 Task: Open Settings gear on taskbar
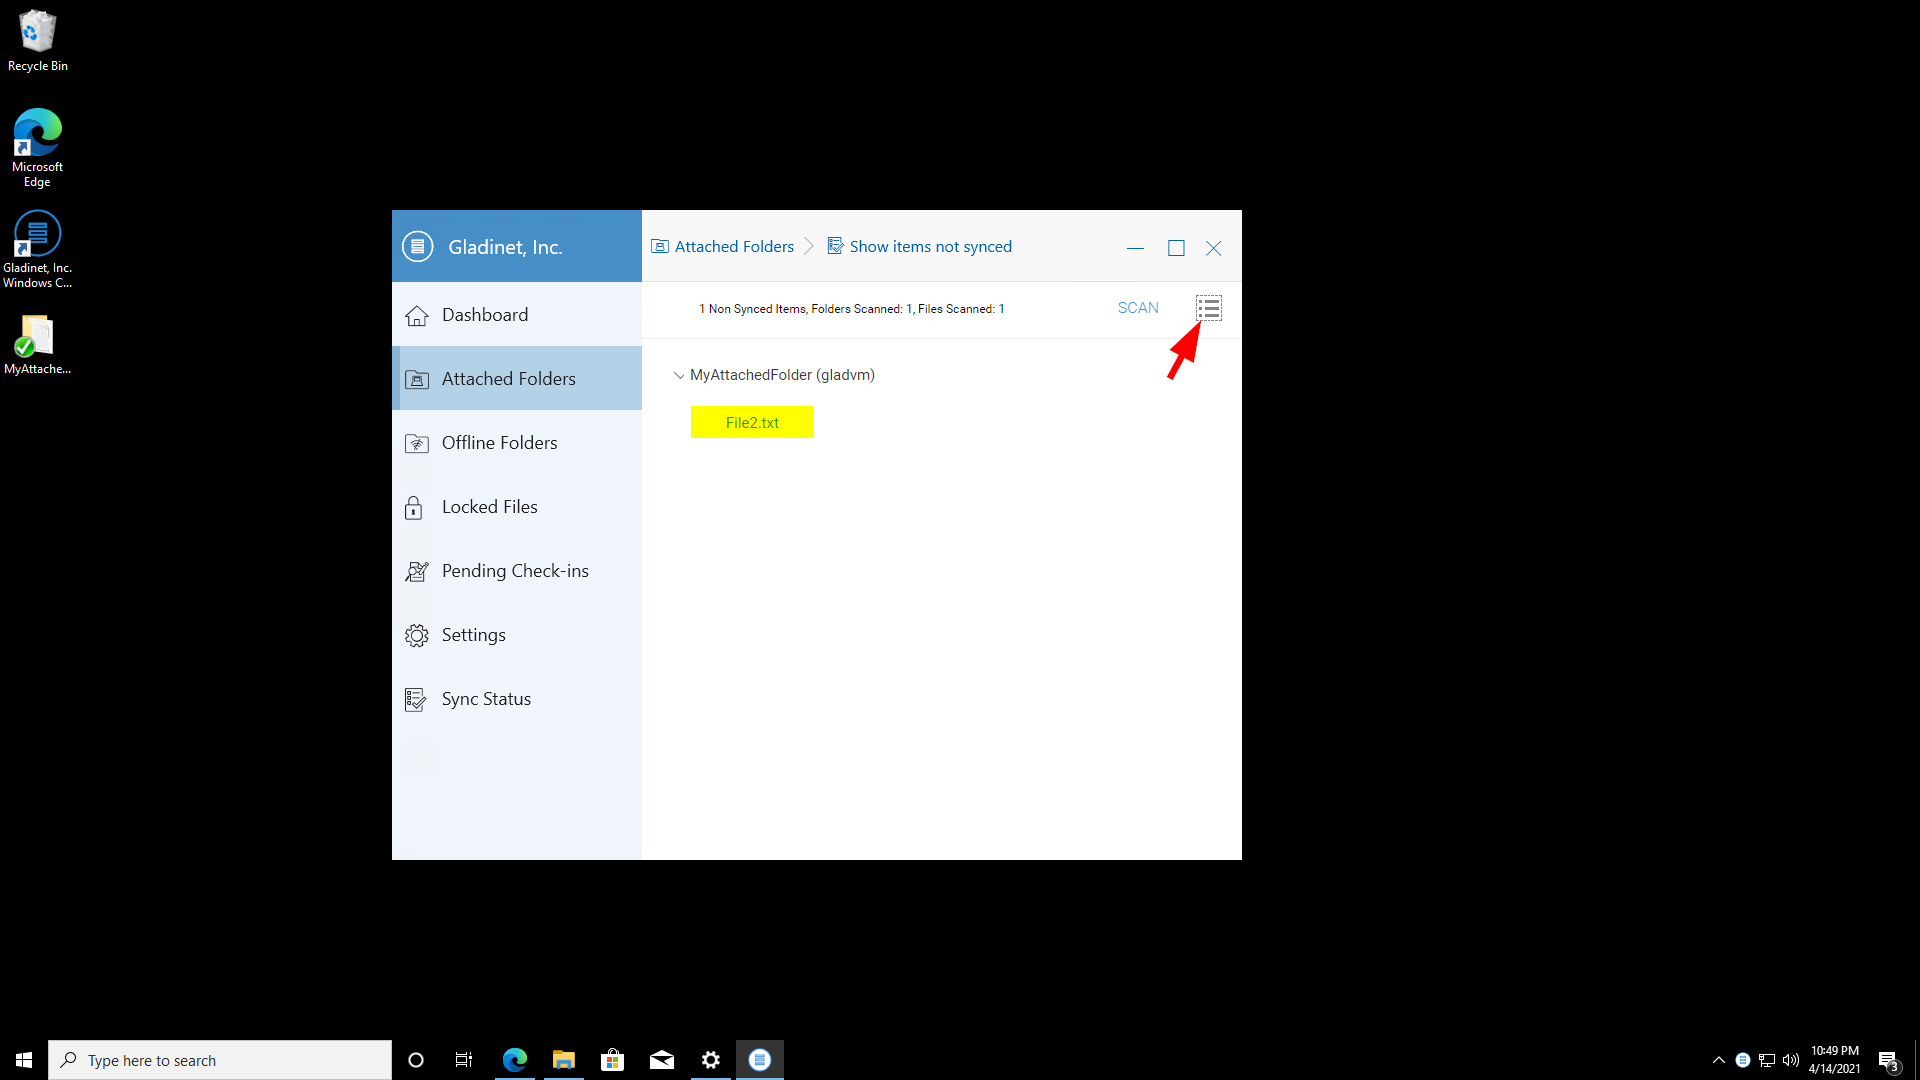pos(711,1060)
